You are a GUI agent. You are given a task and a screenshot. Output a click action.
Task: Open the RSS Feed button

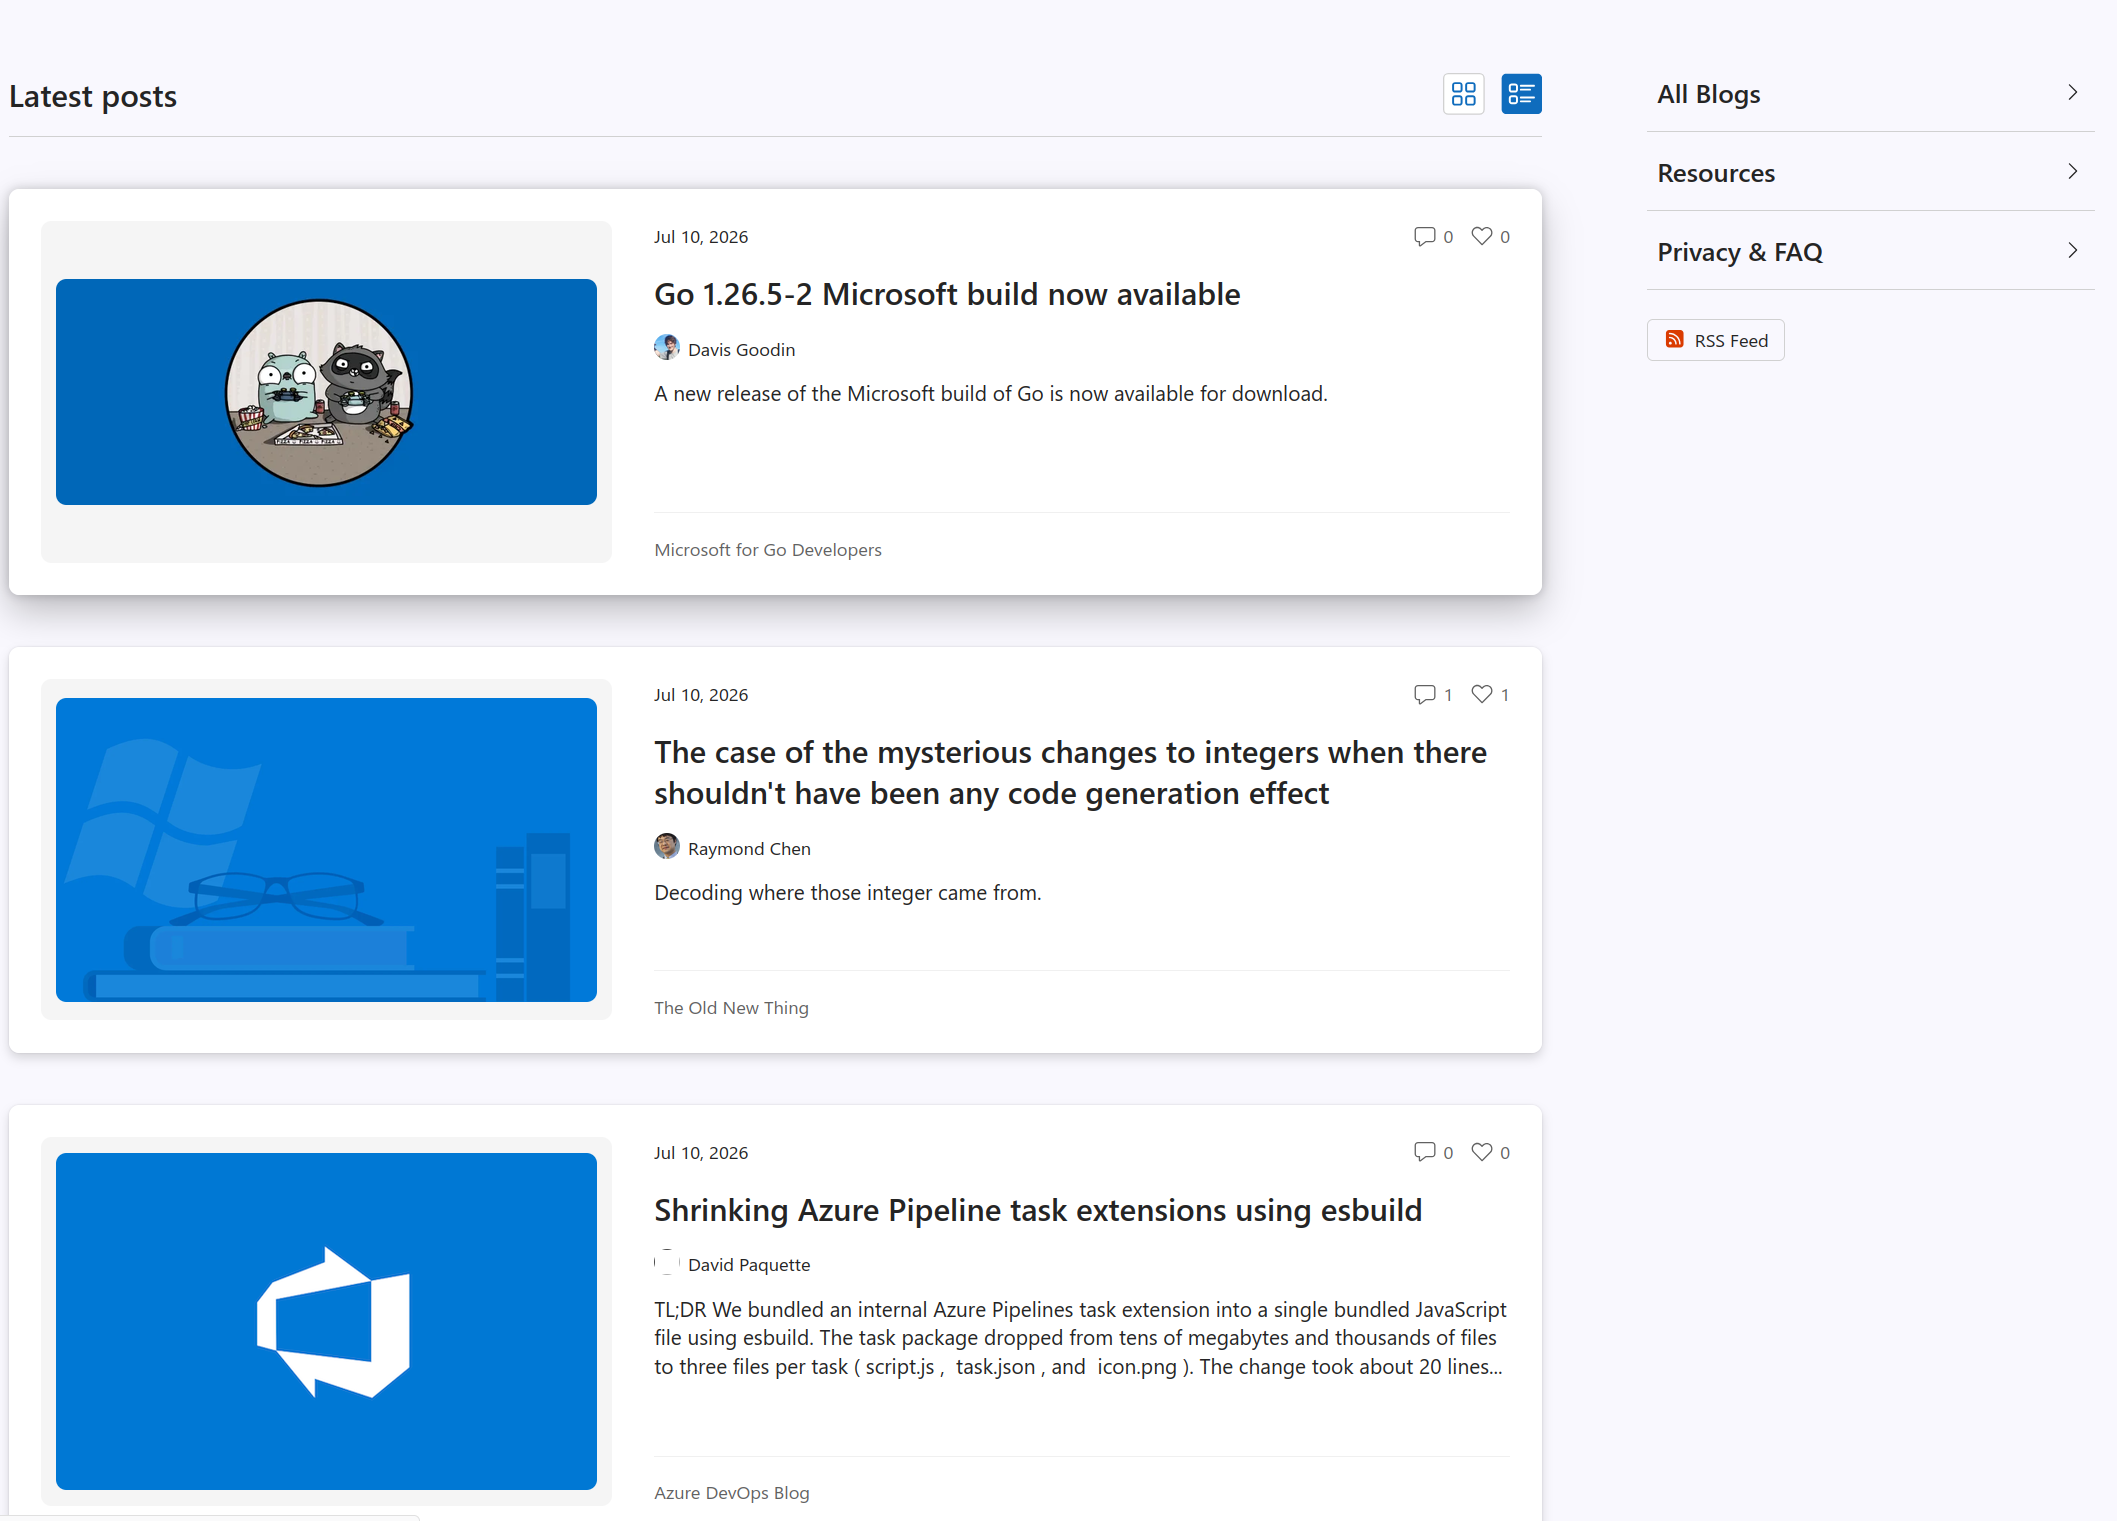coord(1715,341)
